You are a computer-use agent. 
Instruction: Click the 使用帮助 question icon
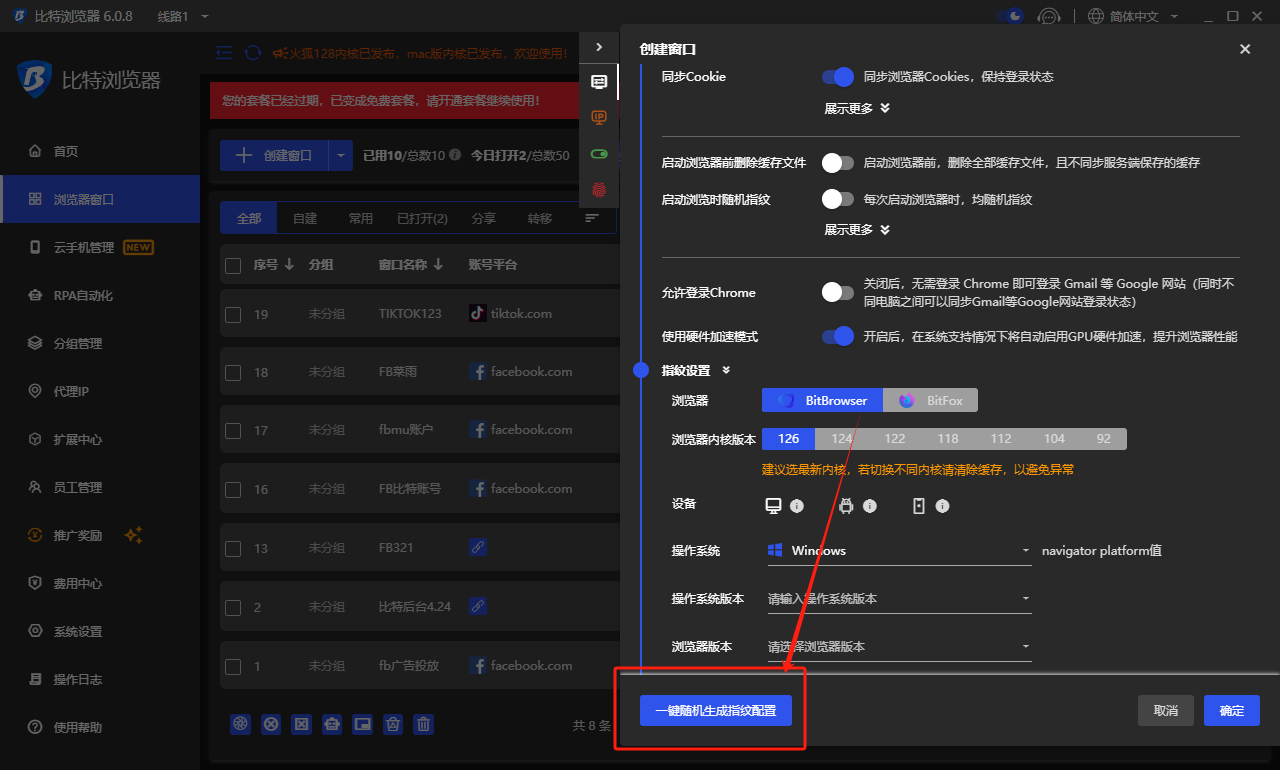(35, 727)
